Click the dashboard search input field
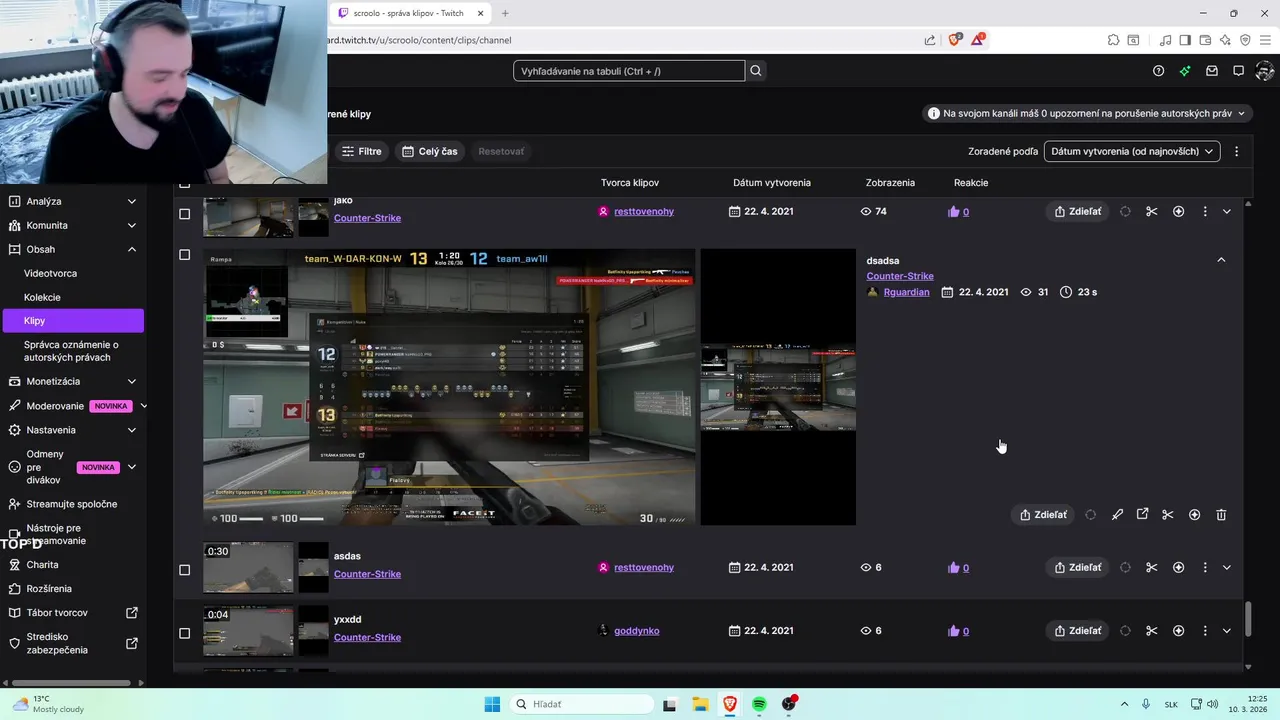 click(629, 71)
